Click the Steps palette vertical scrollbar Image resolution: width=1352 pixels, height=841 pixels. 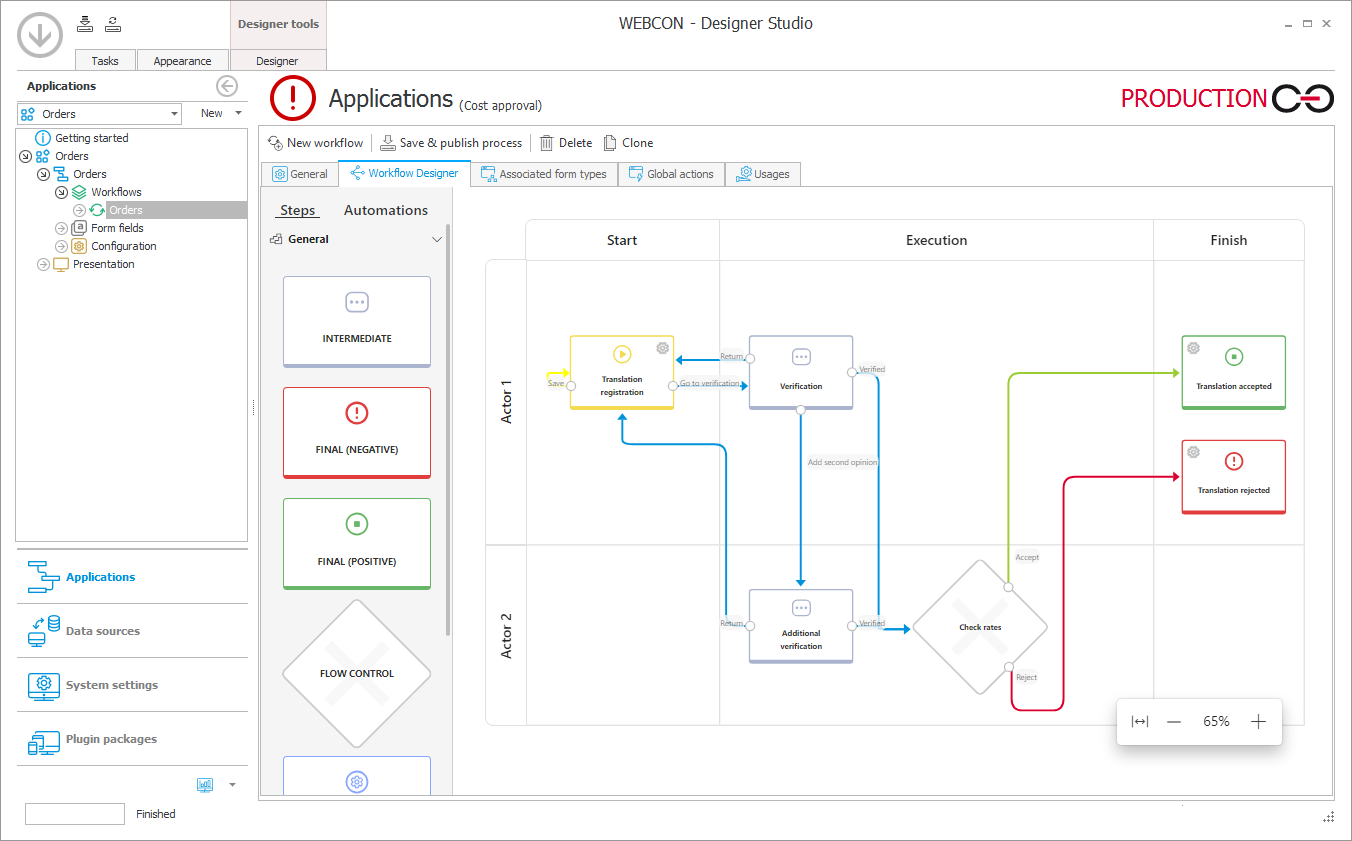447,430
